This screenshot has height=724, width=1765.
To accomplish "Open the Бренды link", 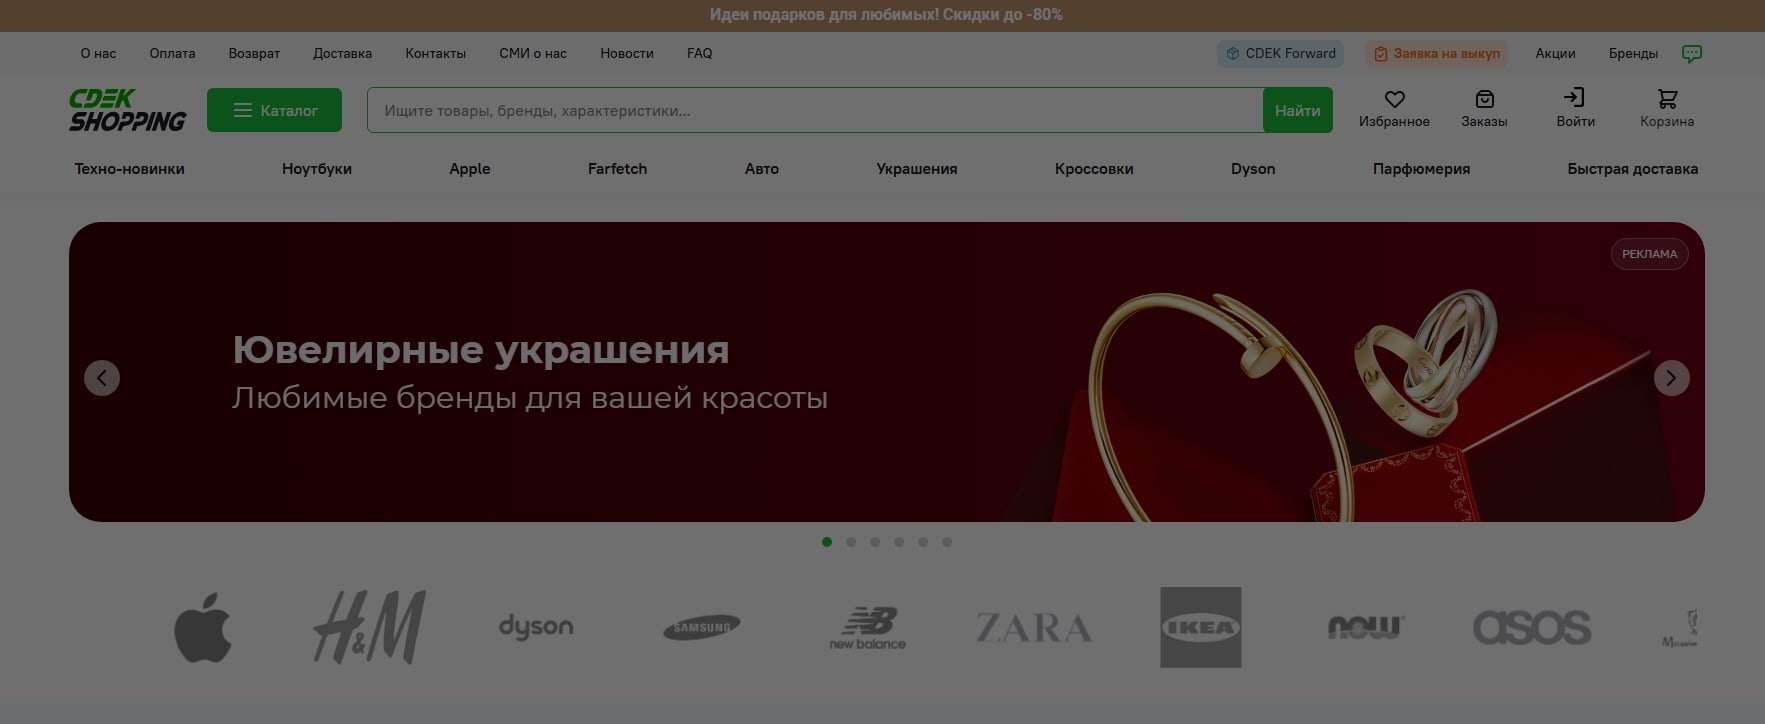I will (1633, 54).
